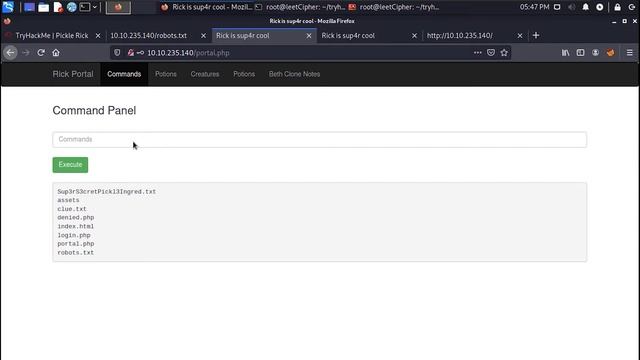
Task: Switch to second Rick is sup4r cool tab
Action: tap(348, 36)
